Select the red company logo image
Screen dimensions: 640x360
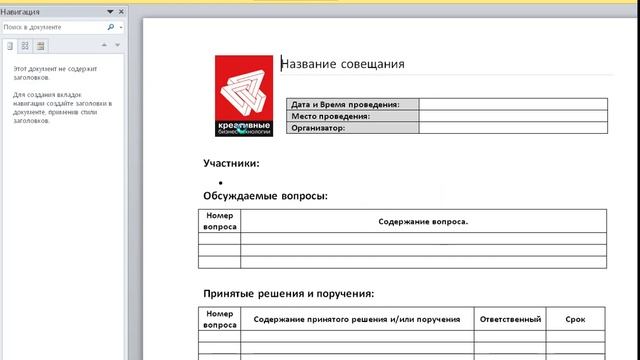pos(244,96)
